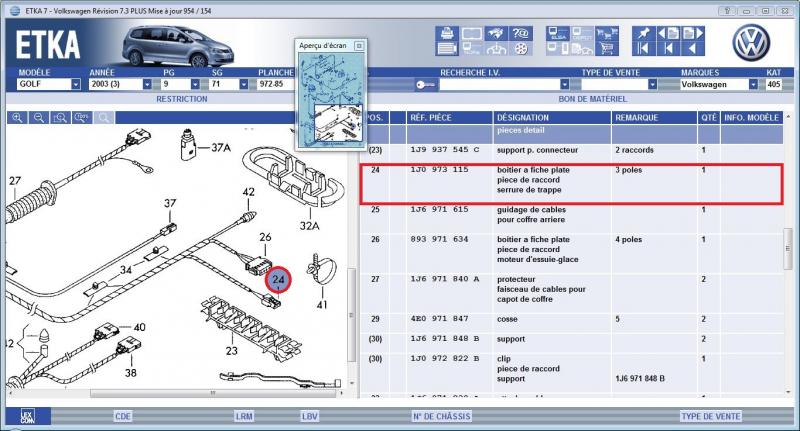The height and width of the screenshot is (431, 800).
Task: Open the MARQUES dropdown showing Volkswagen
Action: point(753,84)
